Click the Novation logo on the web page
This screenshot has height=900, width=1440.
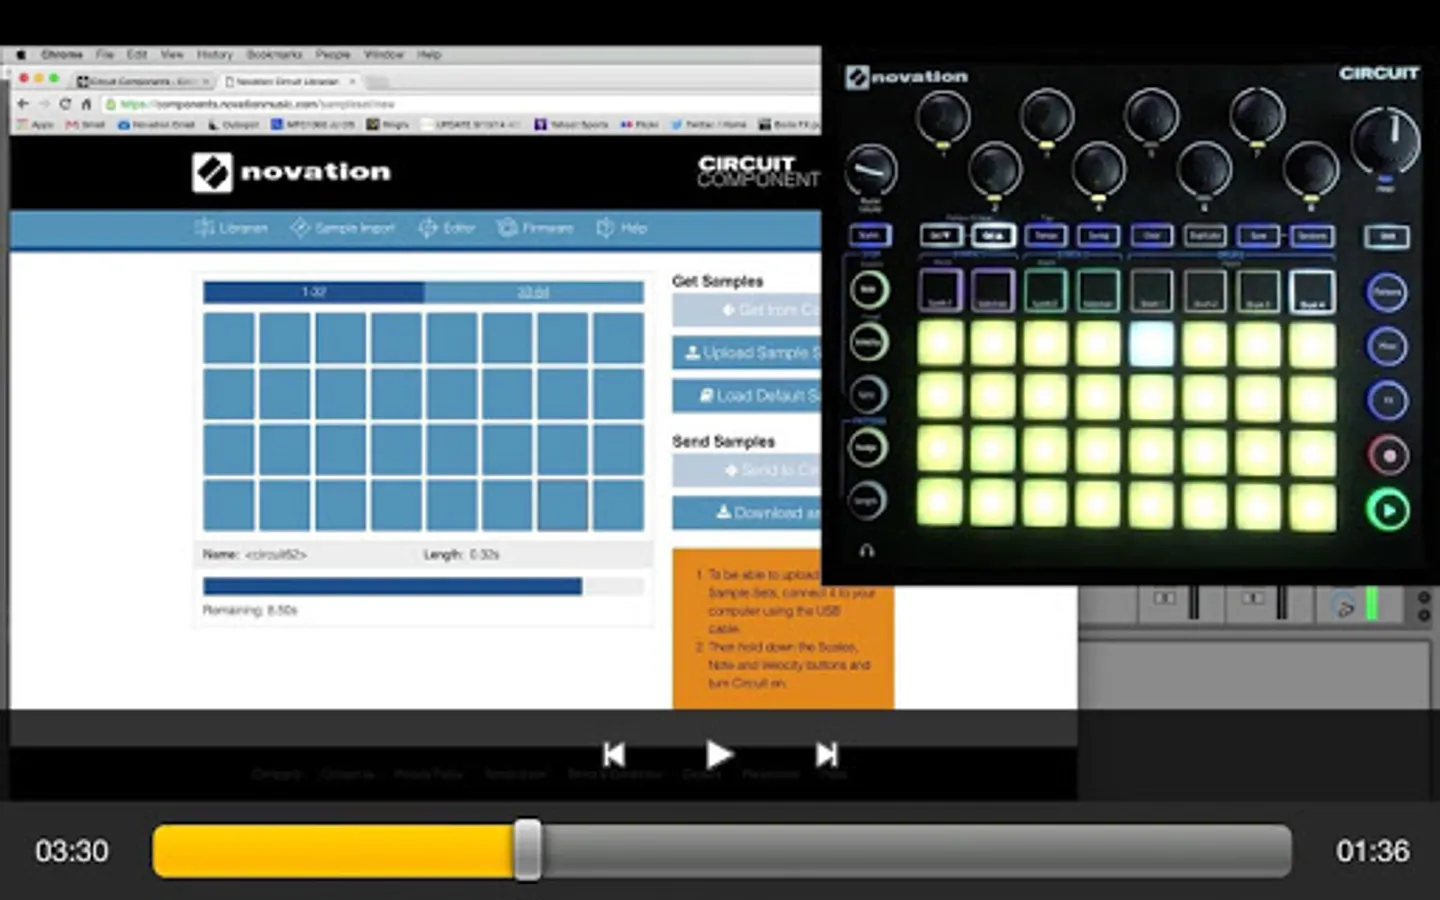point(291,172)
